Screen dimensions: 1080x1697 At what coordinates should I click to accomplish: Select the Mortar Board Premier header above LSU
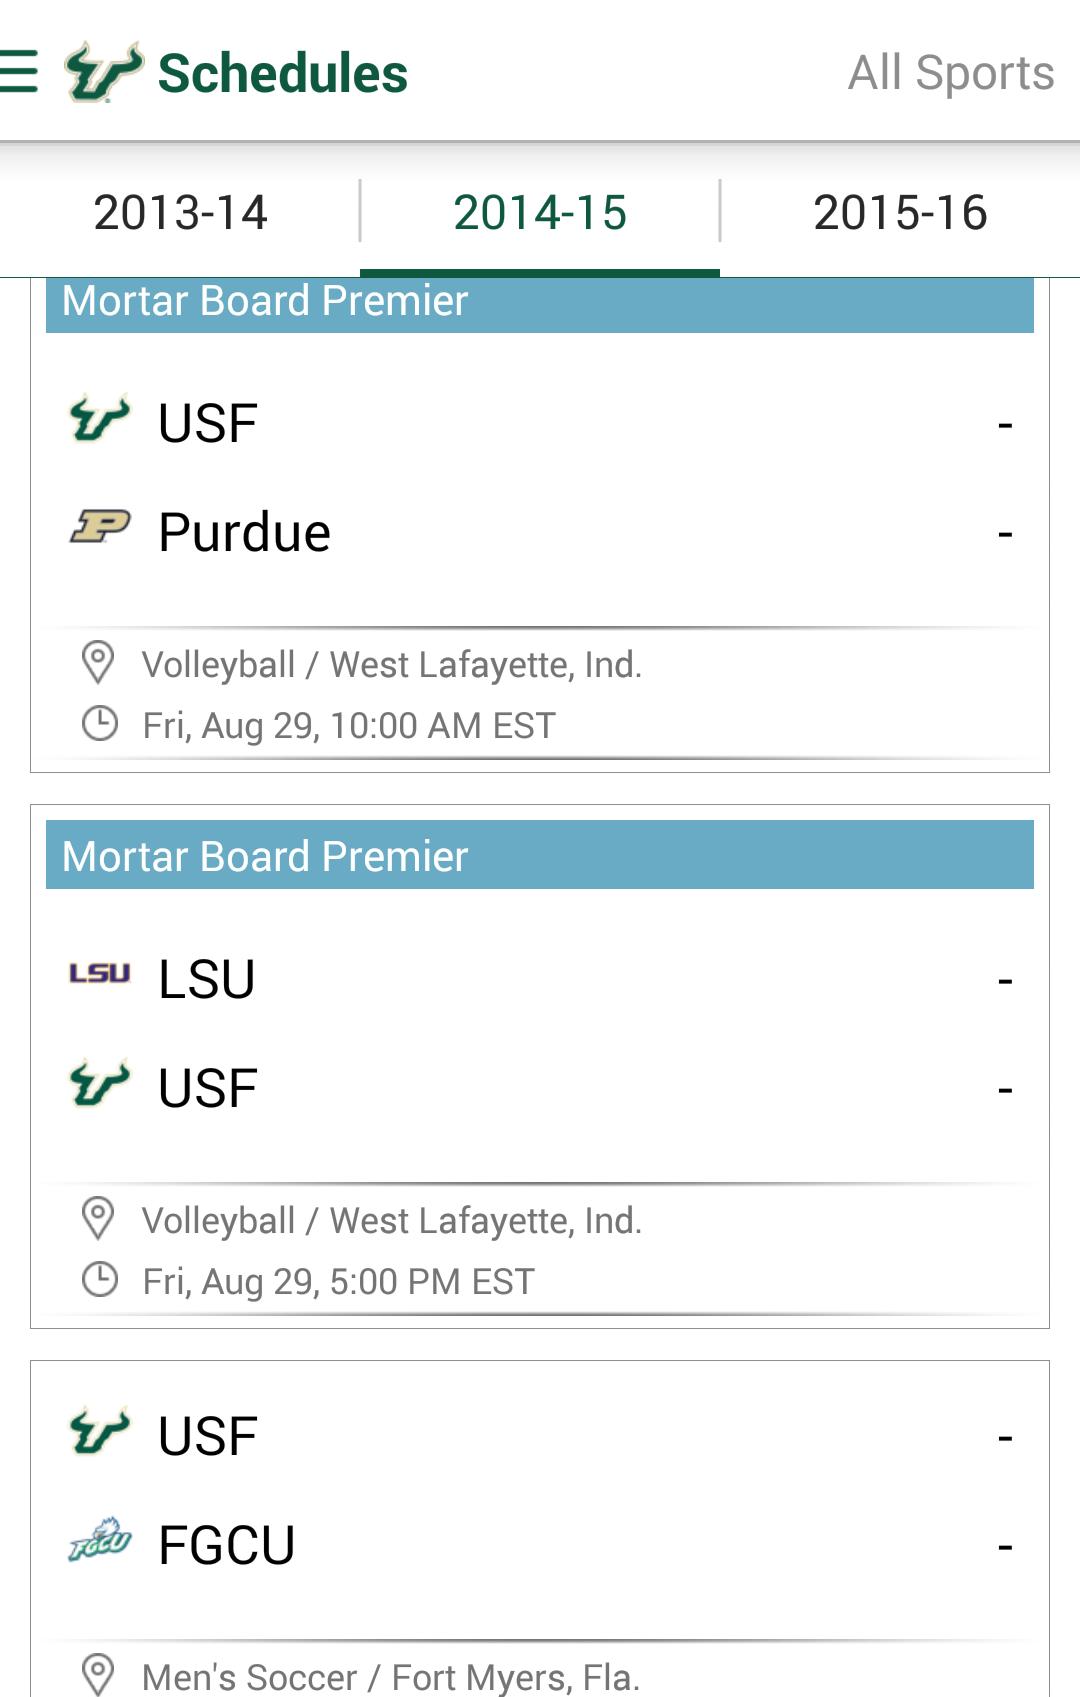[x=540, y=856]
